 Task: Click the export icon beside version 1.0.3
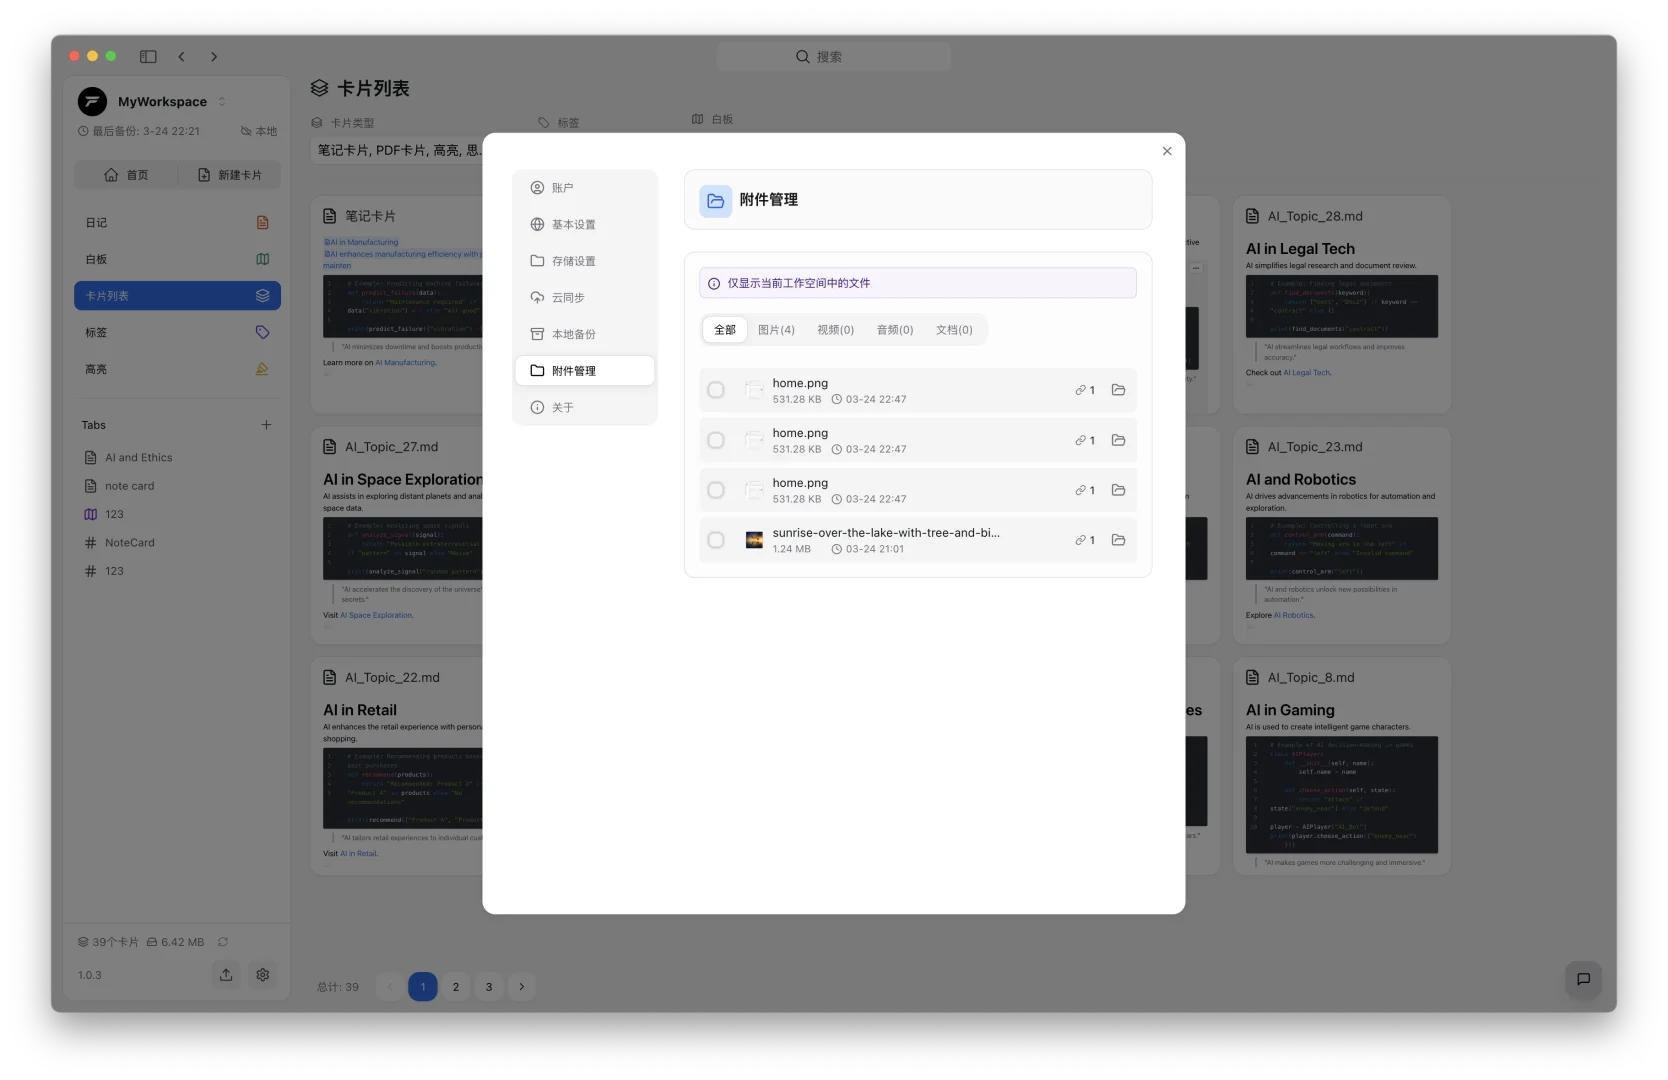pos(226,975)
